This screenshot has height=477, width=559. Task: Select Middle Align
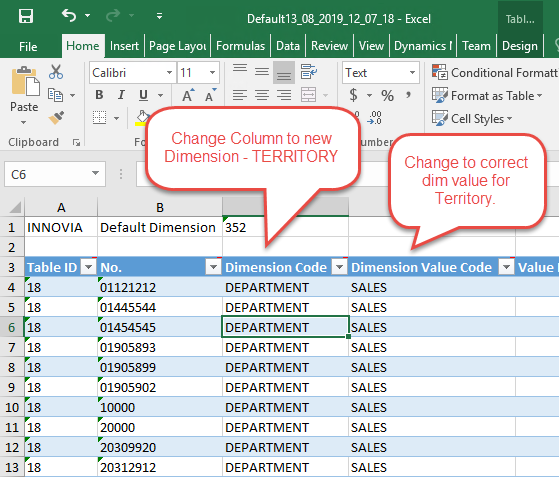[262, 72]
